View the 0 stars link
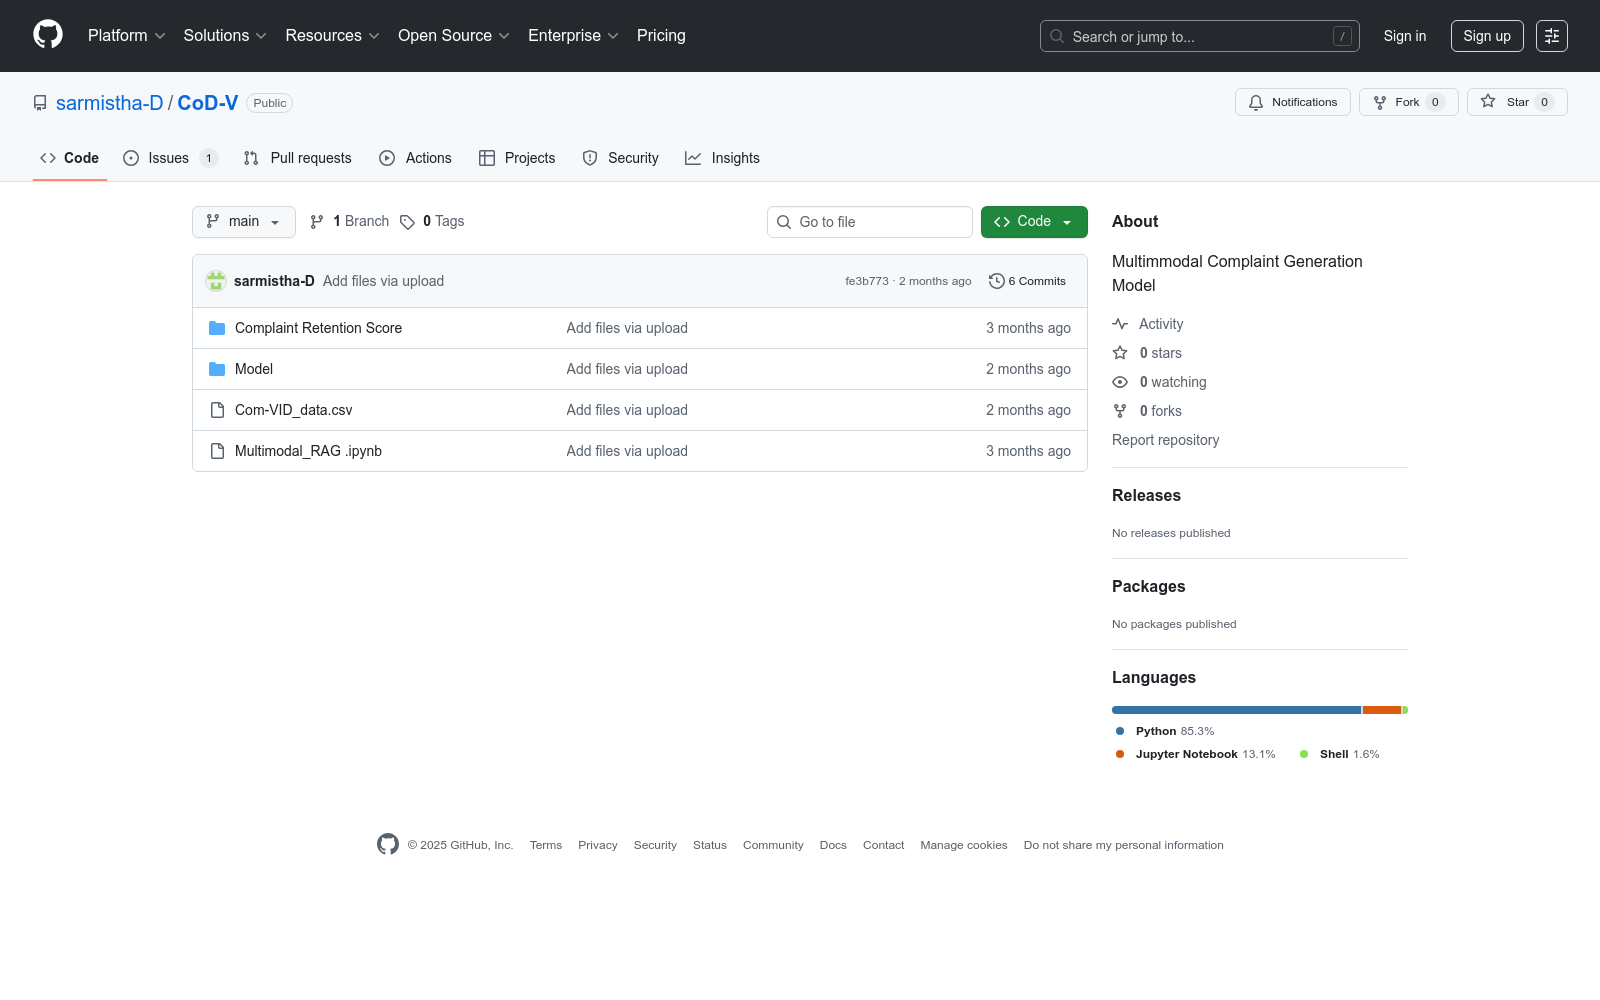Screen dimensions: 1600x1000 click(1147, 353)
